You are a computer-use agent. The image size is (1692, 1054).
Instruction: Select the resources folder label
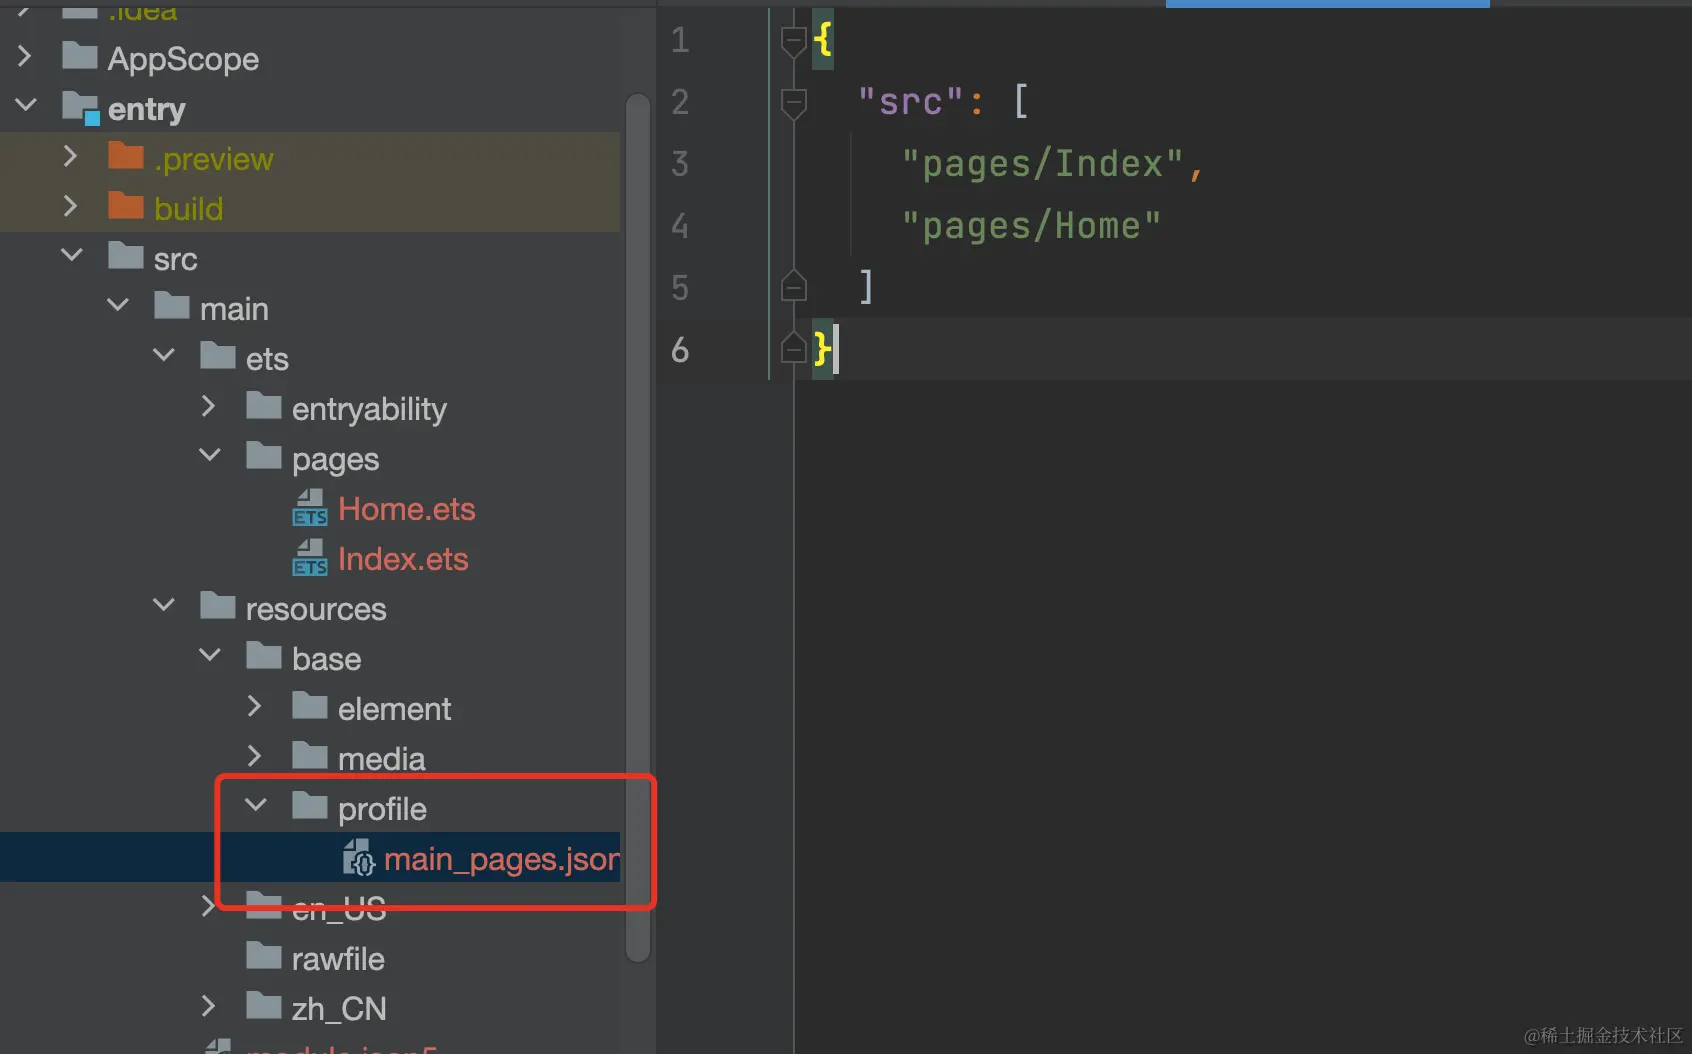[x=315, y=609]
